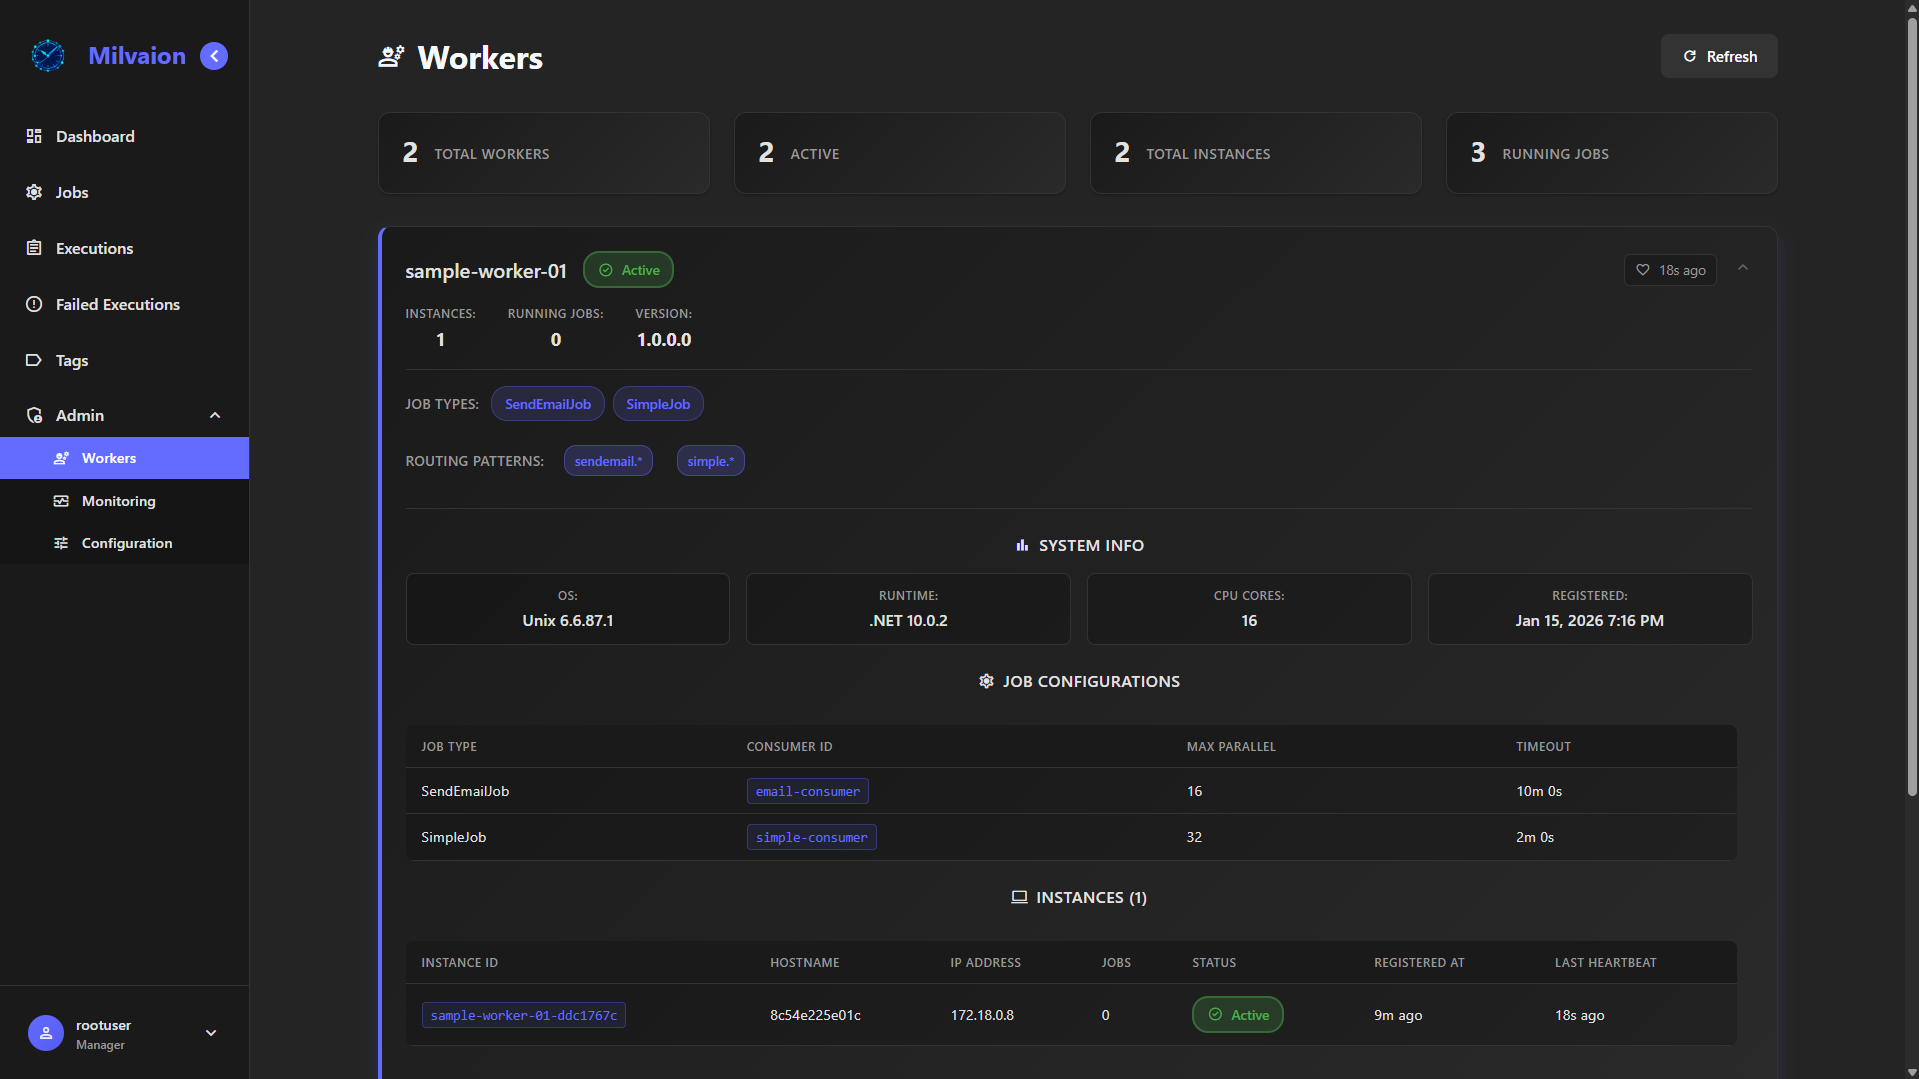Viewport: 1919px width, 1079px height.
Task: Click the Admin globe icon
Action: point(35,415)
